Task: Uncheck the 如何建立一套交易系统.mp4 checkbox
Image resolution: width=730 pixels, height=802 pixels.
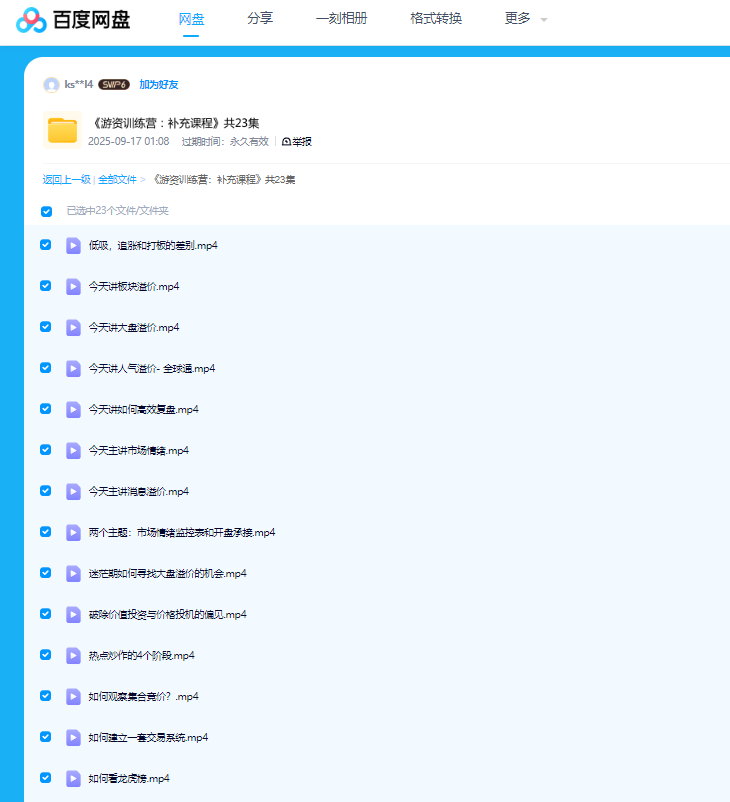Action: (46, 737)
